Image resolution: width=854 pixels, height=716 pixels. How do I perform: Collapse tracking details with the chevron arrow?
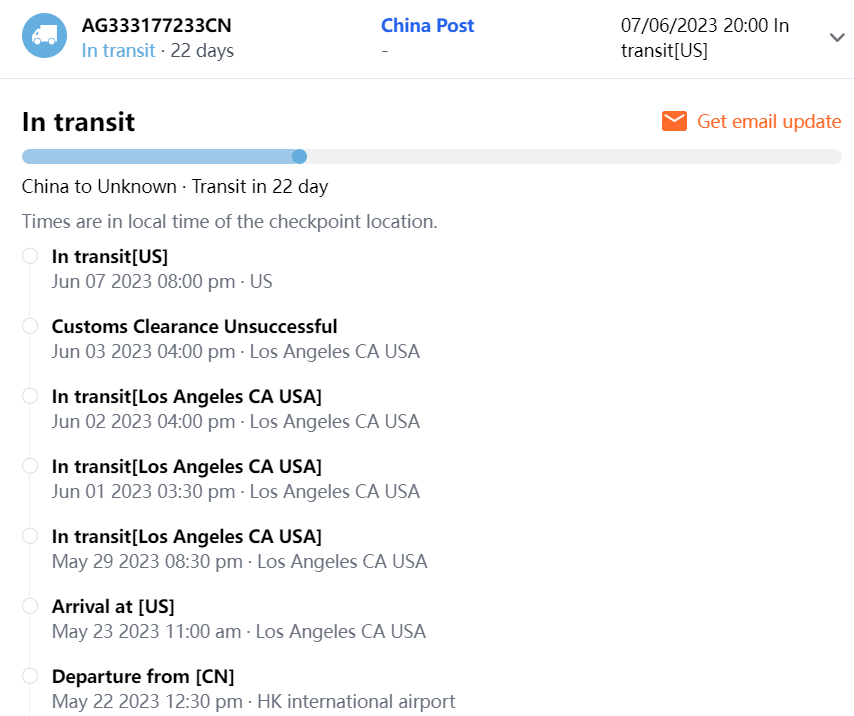click(x=837, y=37)
